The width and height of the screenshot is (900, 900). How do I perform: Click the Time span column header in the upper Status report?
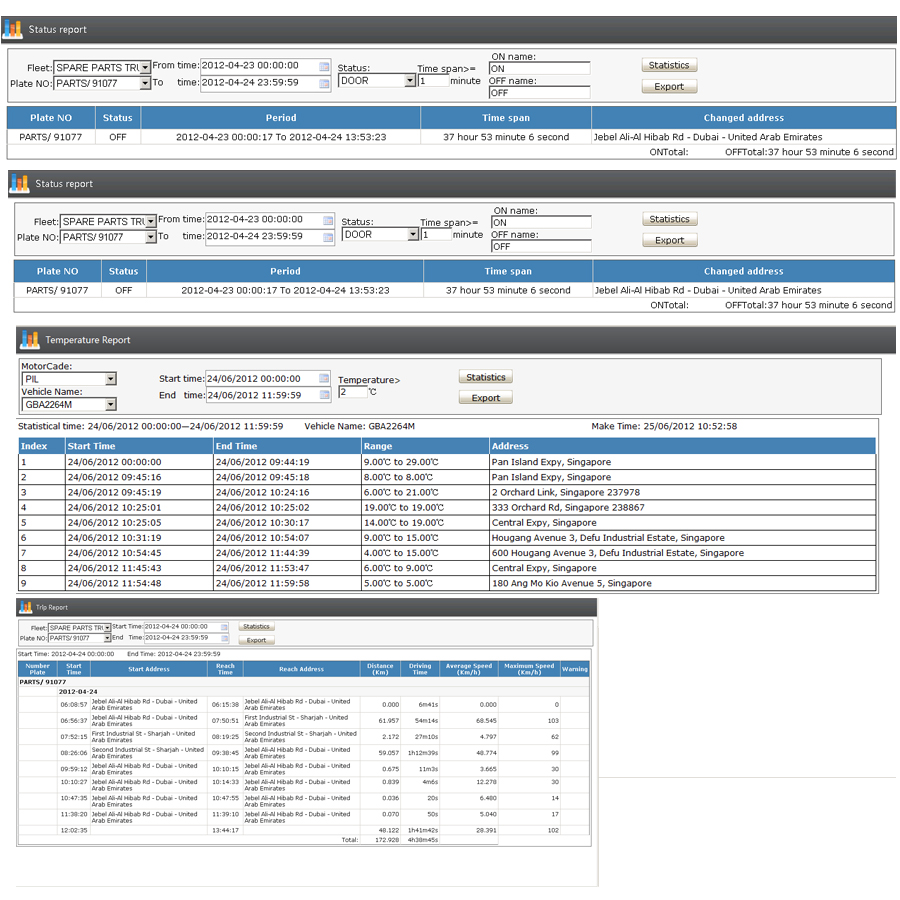[506, 118]
